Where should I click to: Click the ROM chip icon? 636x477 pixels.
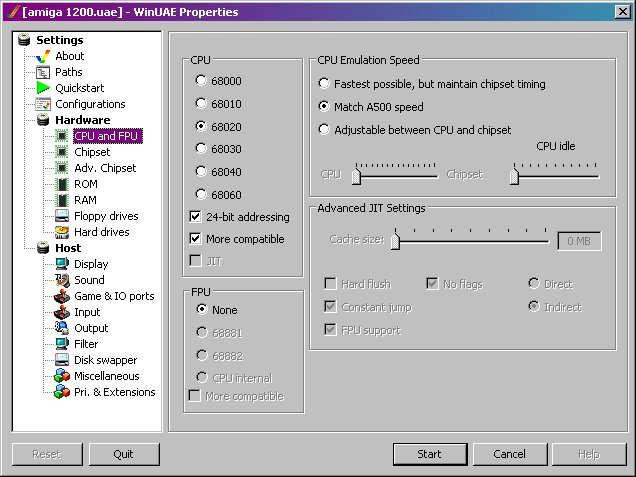click(62, 184)
